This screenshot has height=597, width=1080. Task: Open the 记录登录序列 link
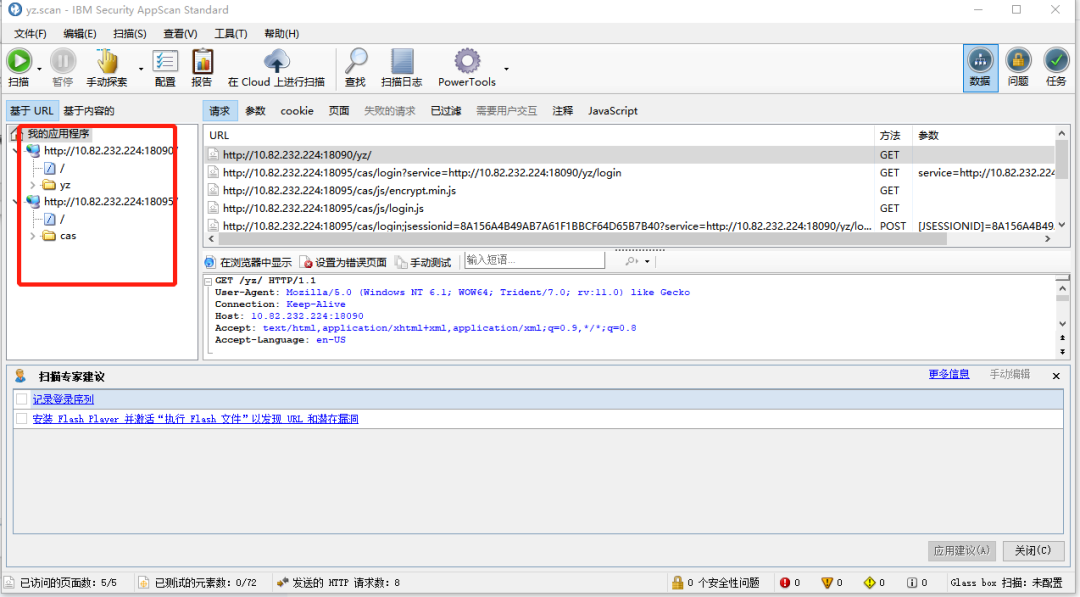click(63, 399)
